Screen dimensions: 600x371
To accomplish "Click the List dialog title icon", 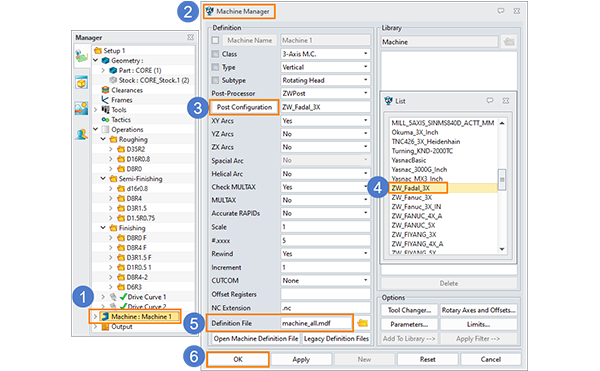I will [388, 101].
